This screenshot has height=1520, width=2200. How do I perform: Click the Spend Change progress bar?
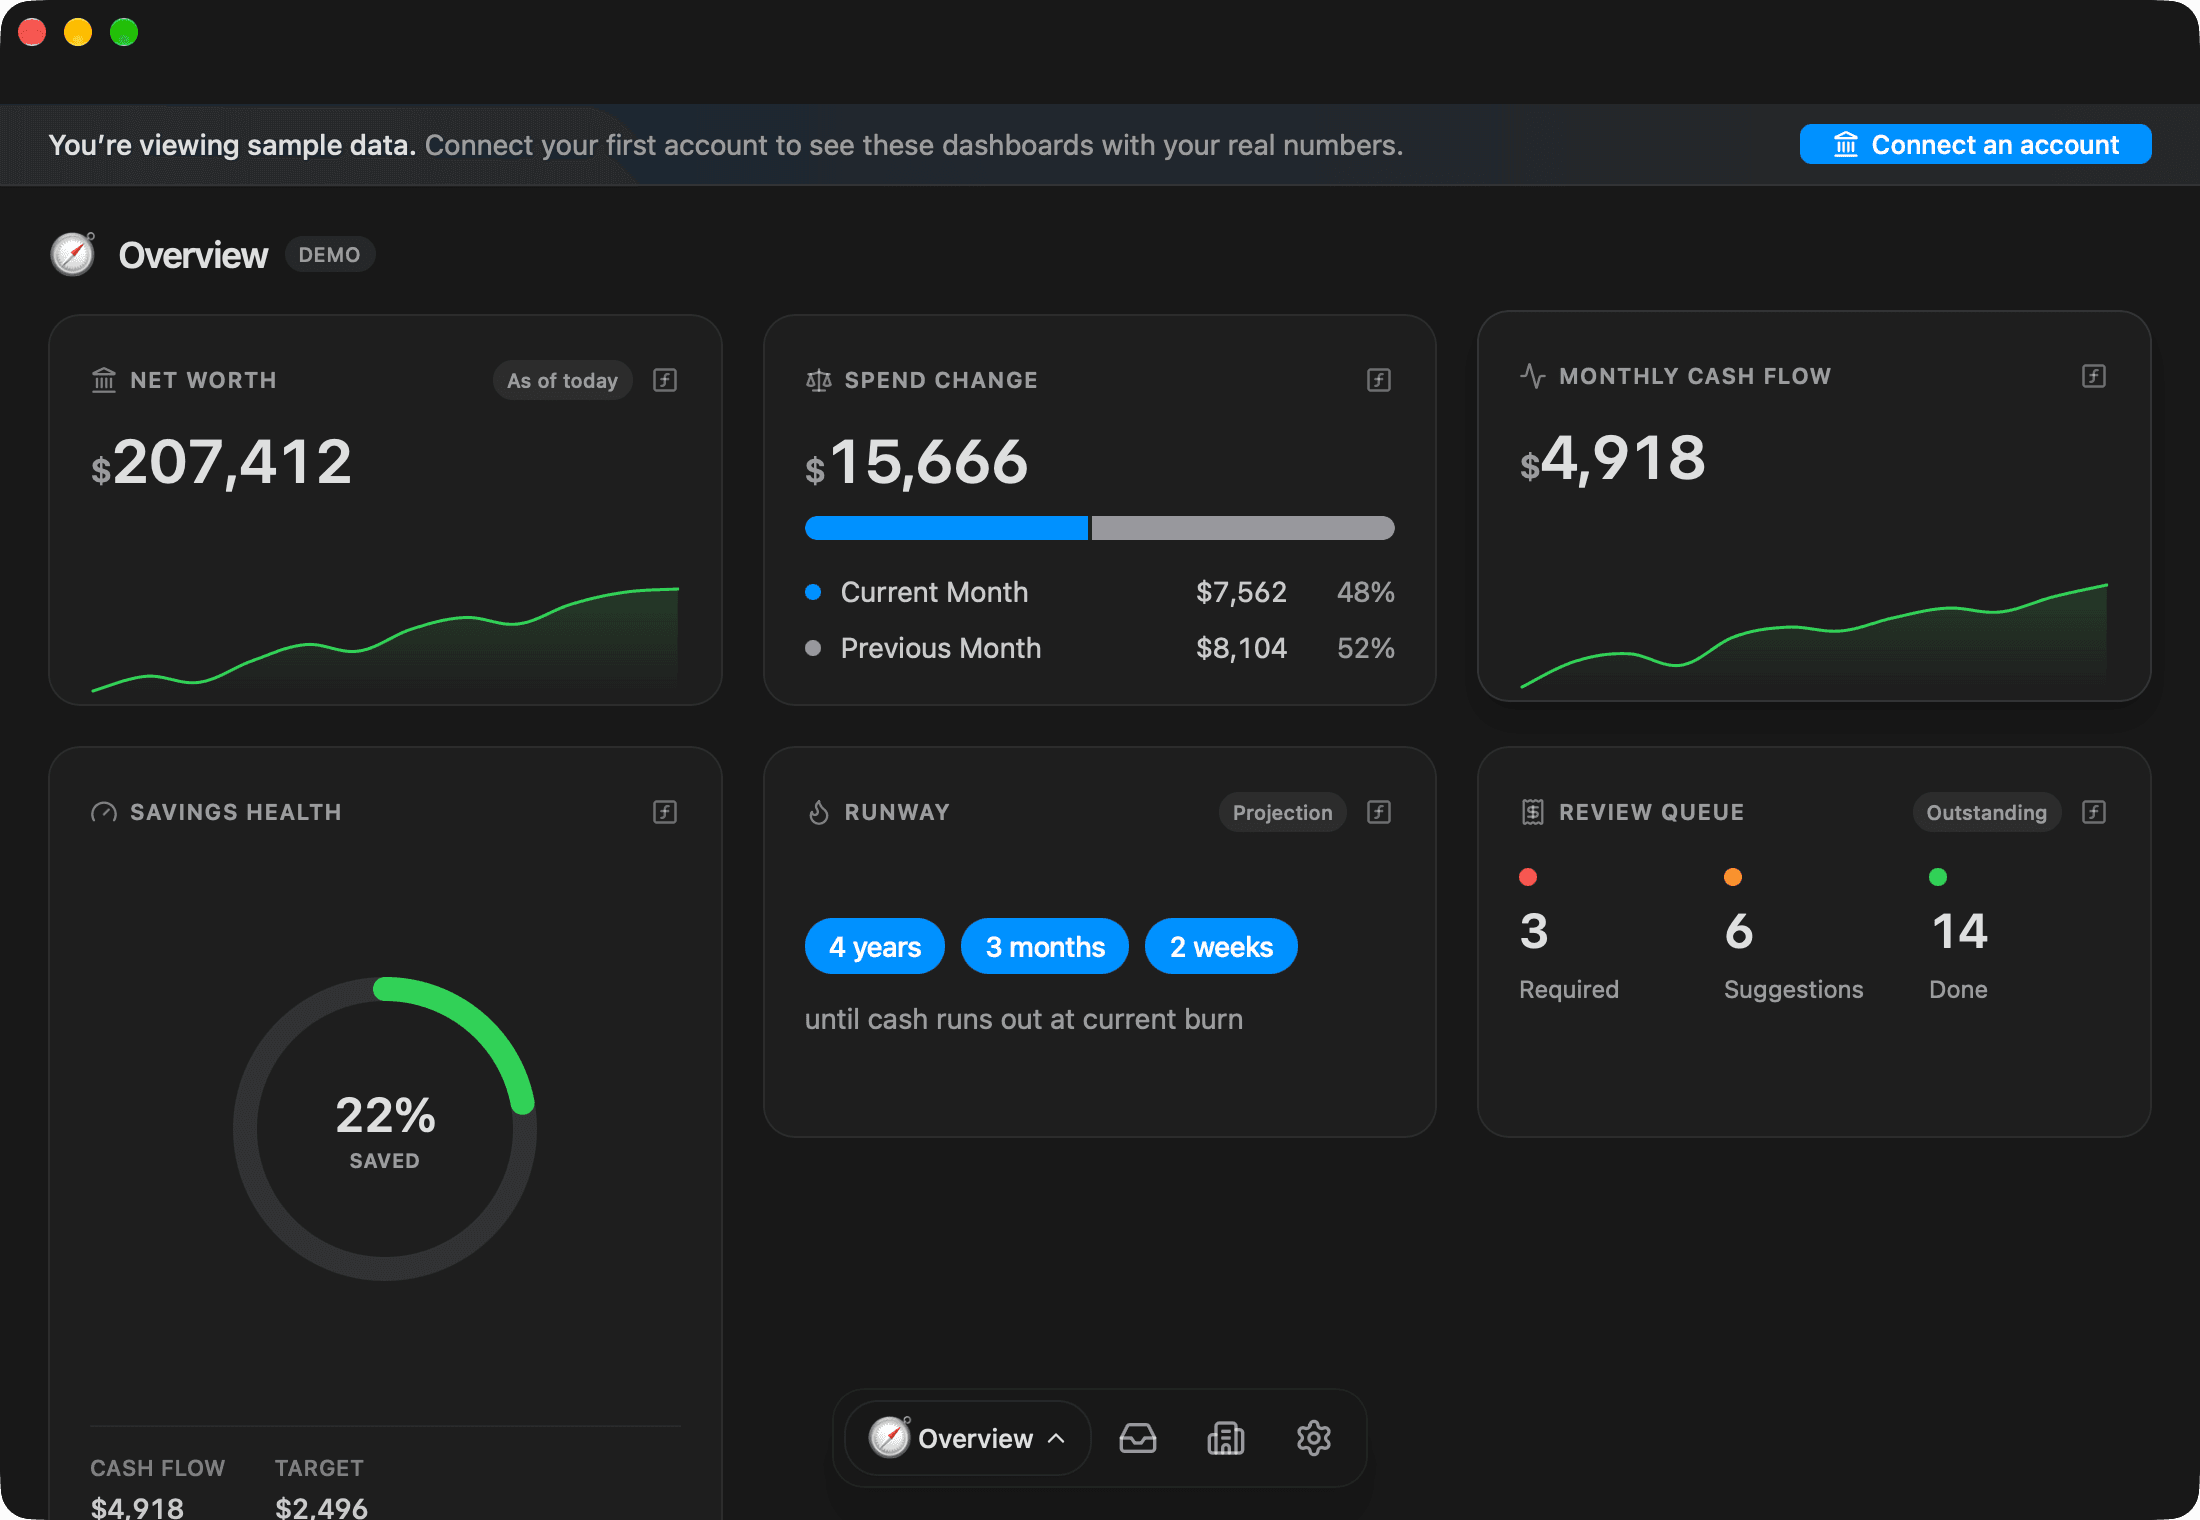coord(1100,528)
